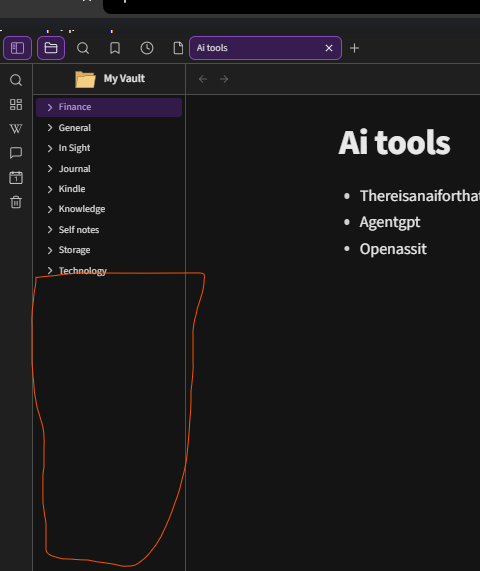Click the Thereisanaiforthat bullet item
The width and height of the screenshot is (480, 571).
click(420, 196)
